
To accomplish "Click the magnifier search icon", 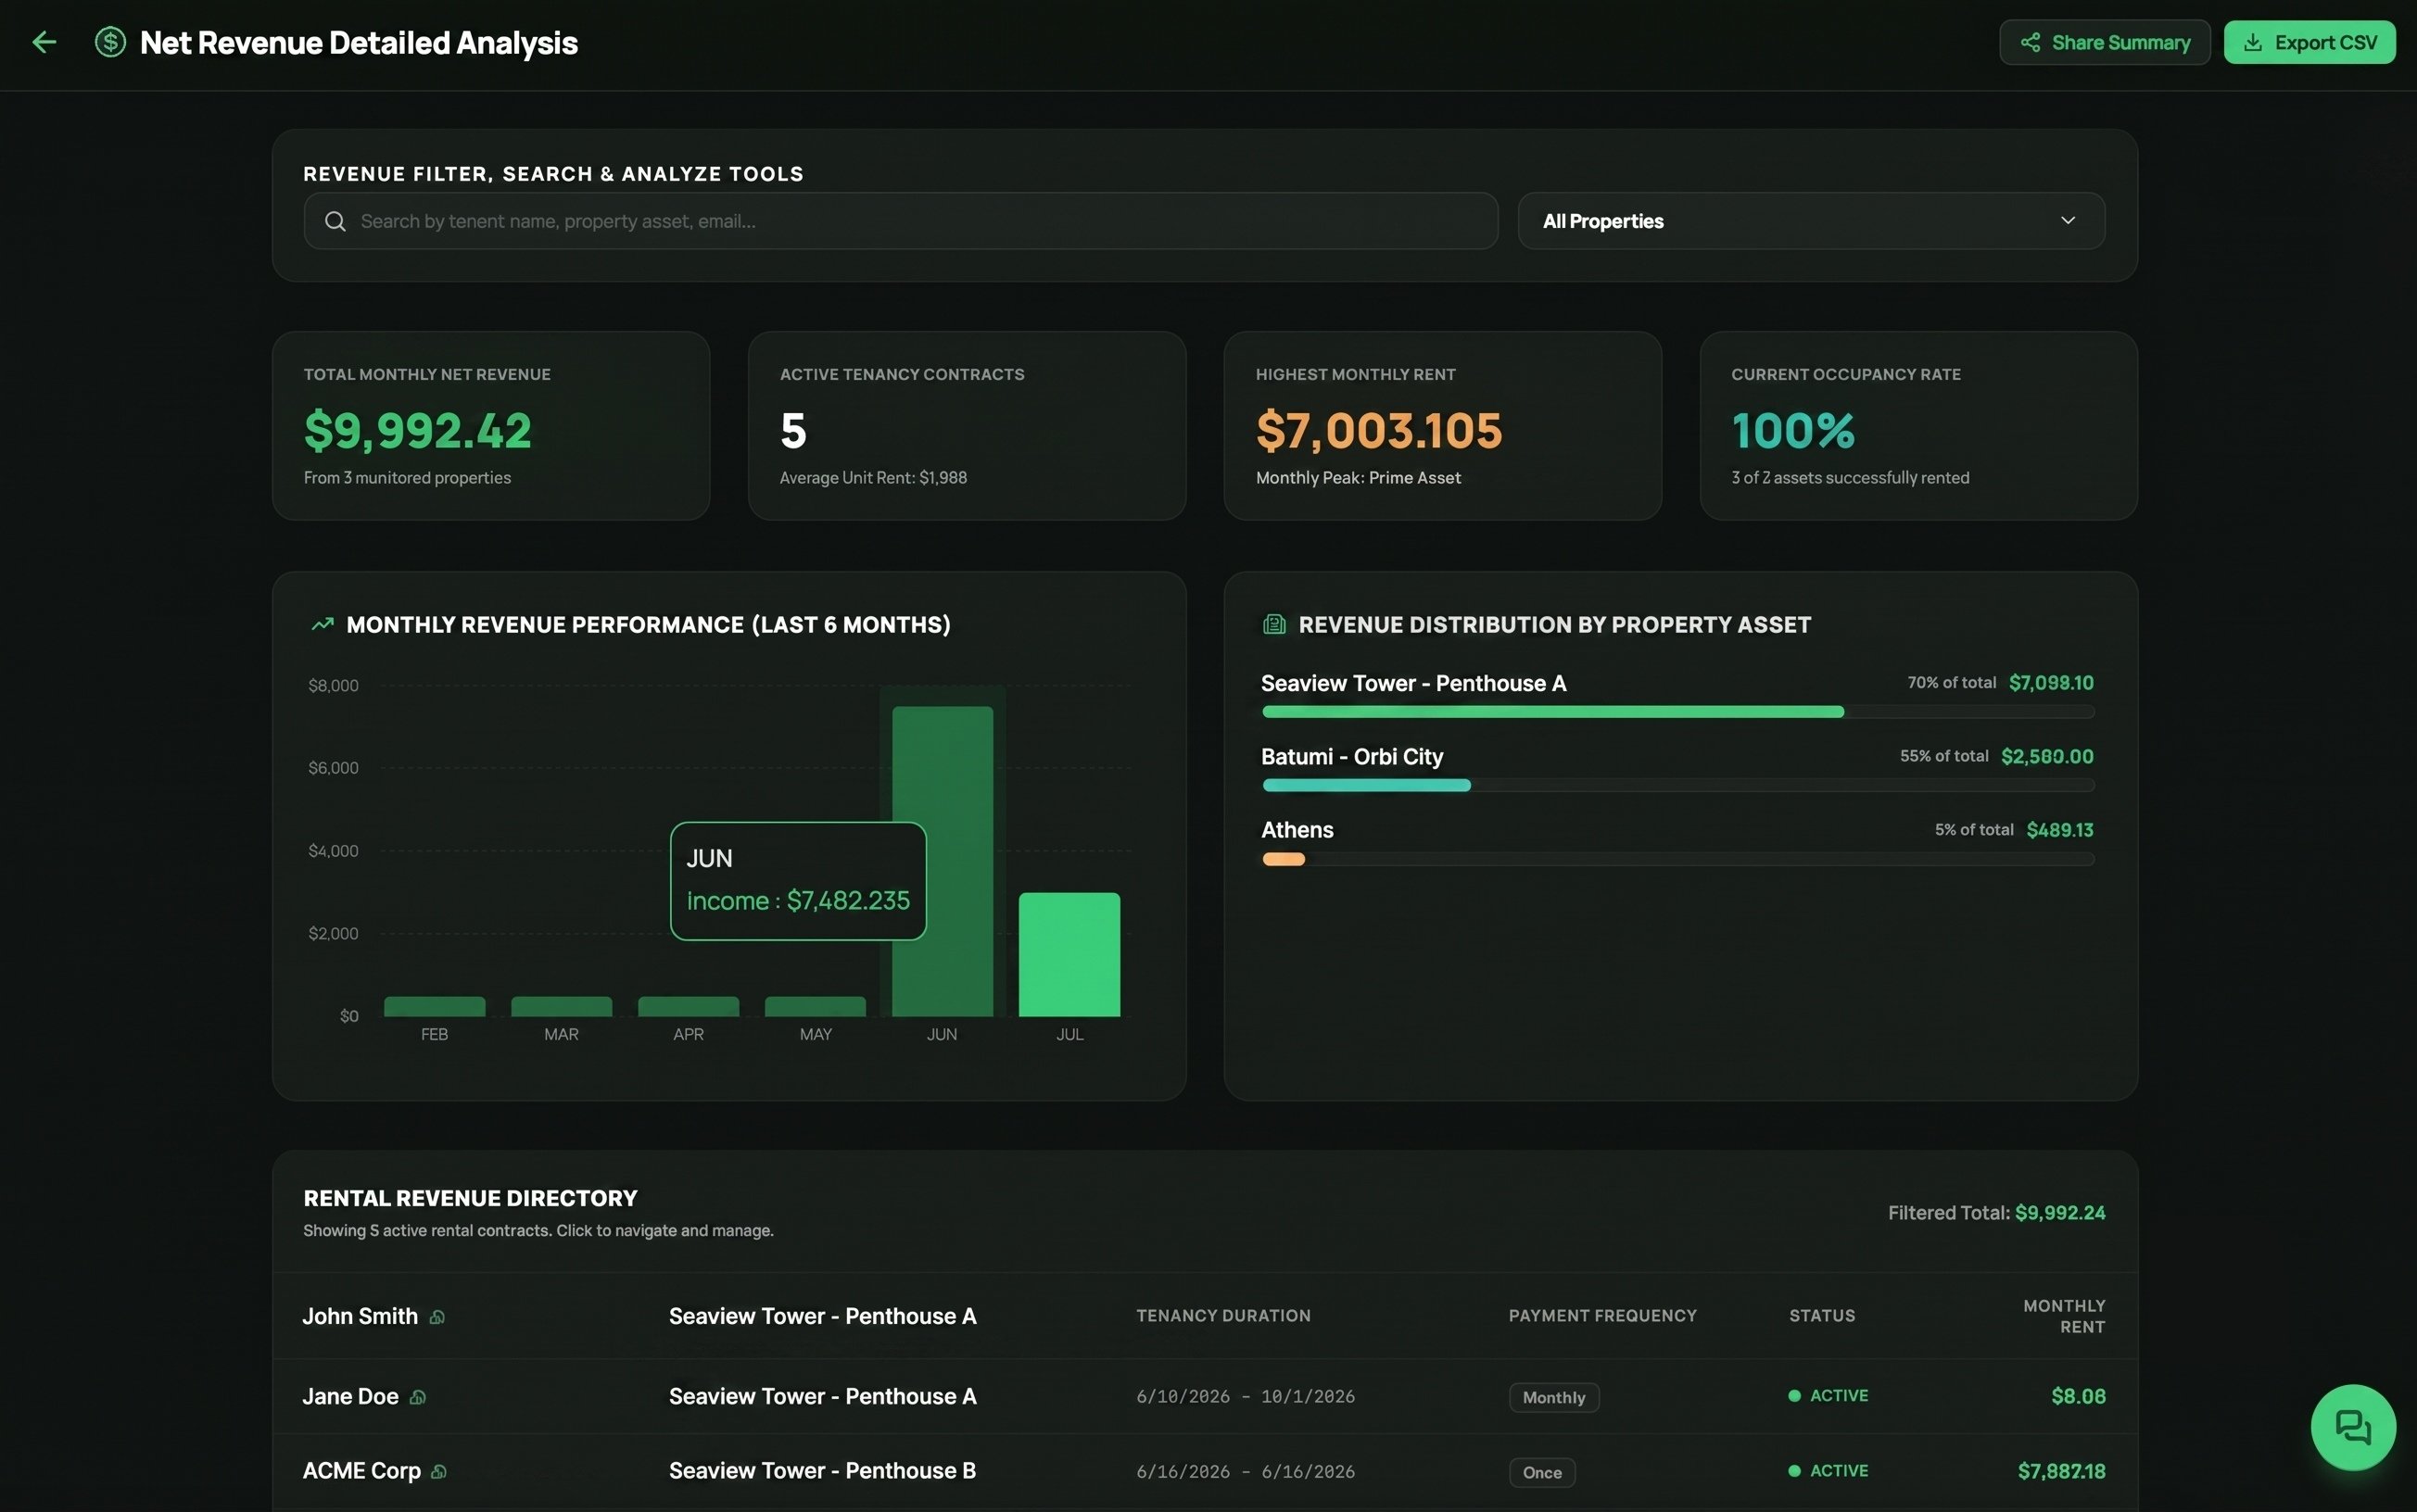I will (335, 221).
